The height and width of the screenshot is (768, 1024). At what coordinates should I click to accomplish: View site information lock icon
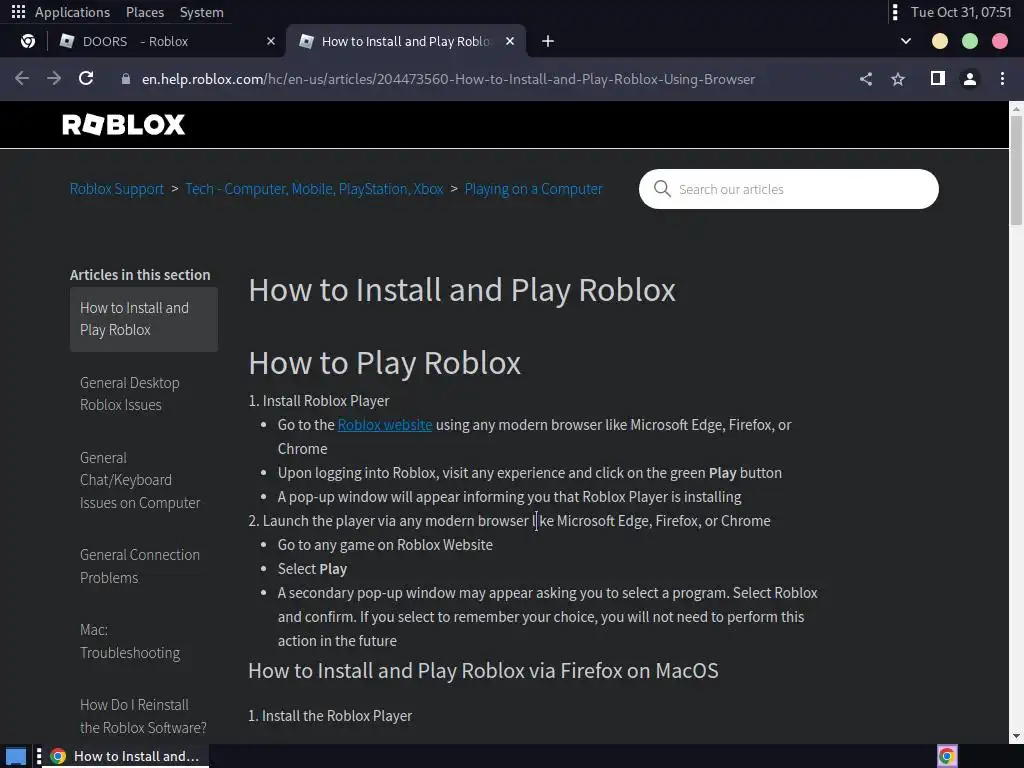tap(125, 79)
